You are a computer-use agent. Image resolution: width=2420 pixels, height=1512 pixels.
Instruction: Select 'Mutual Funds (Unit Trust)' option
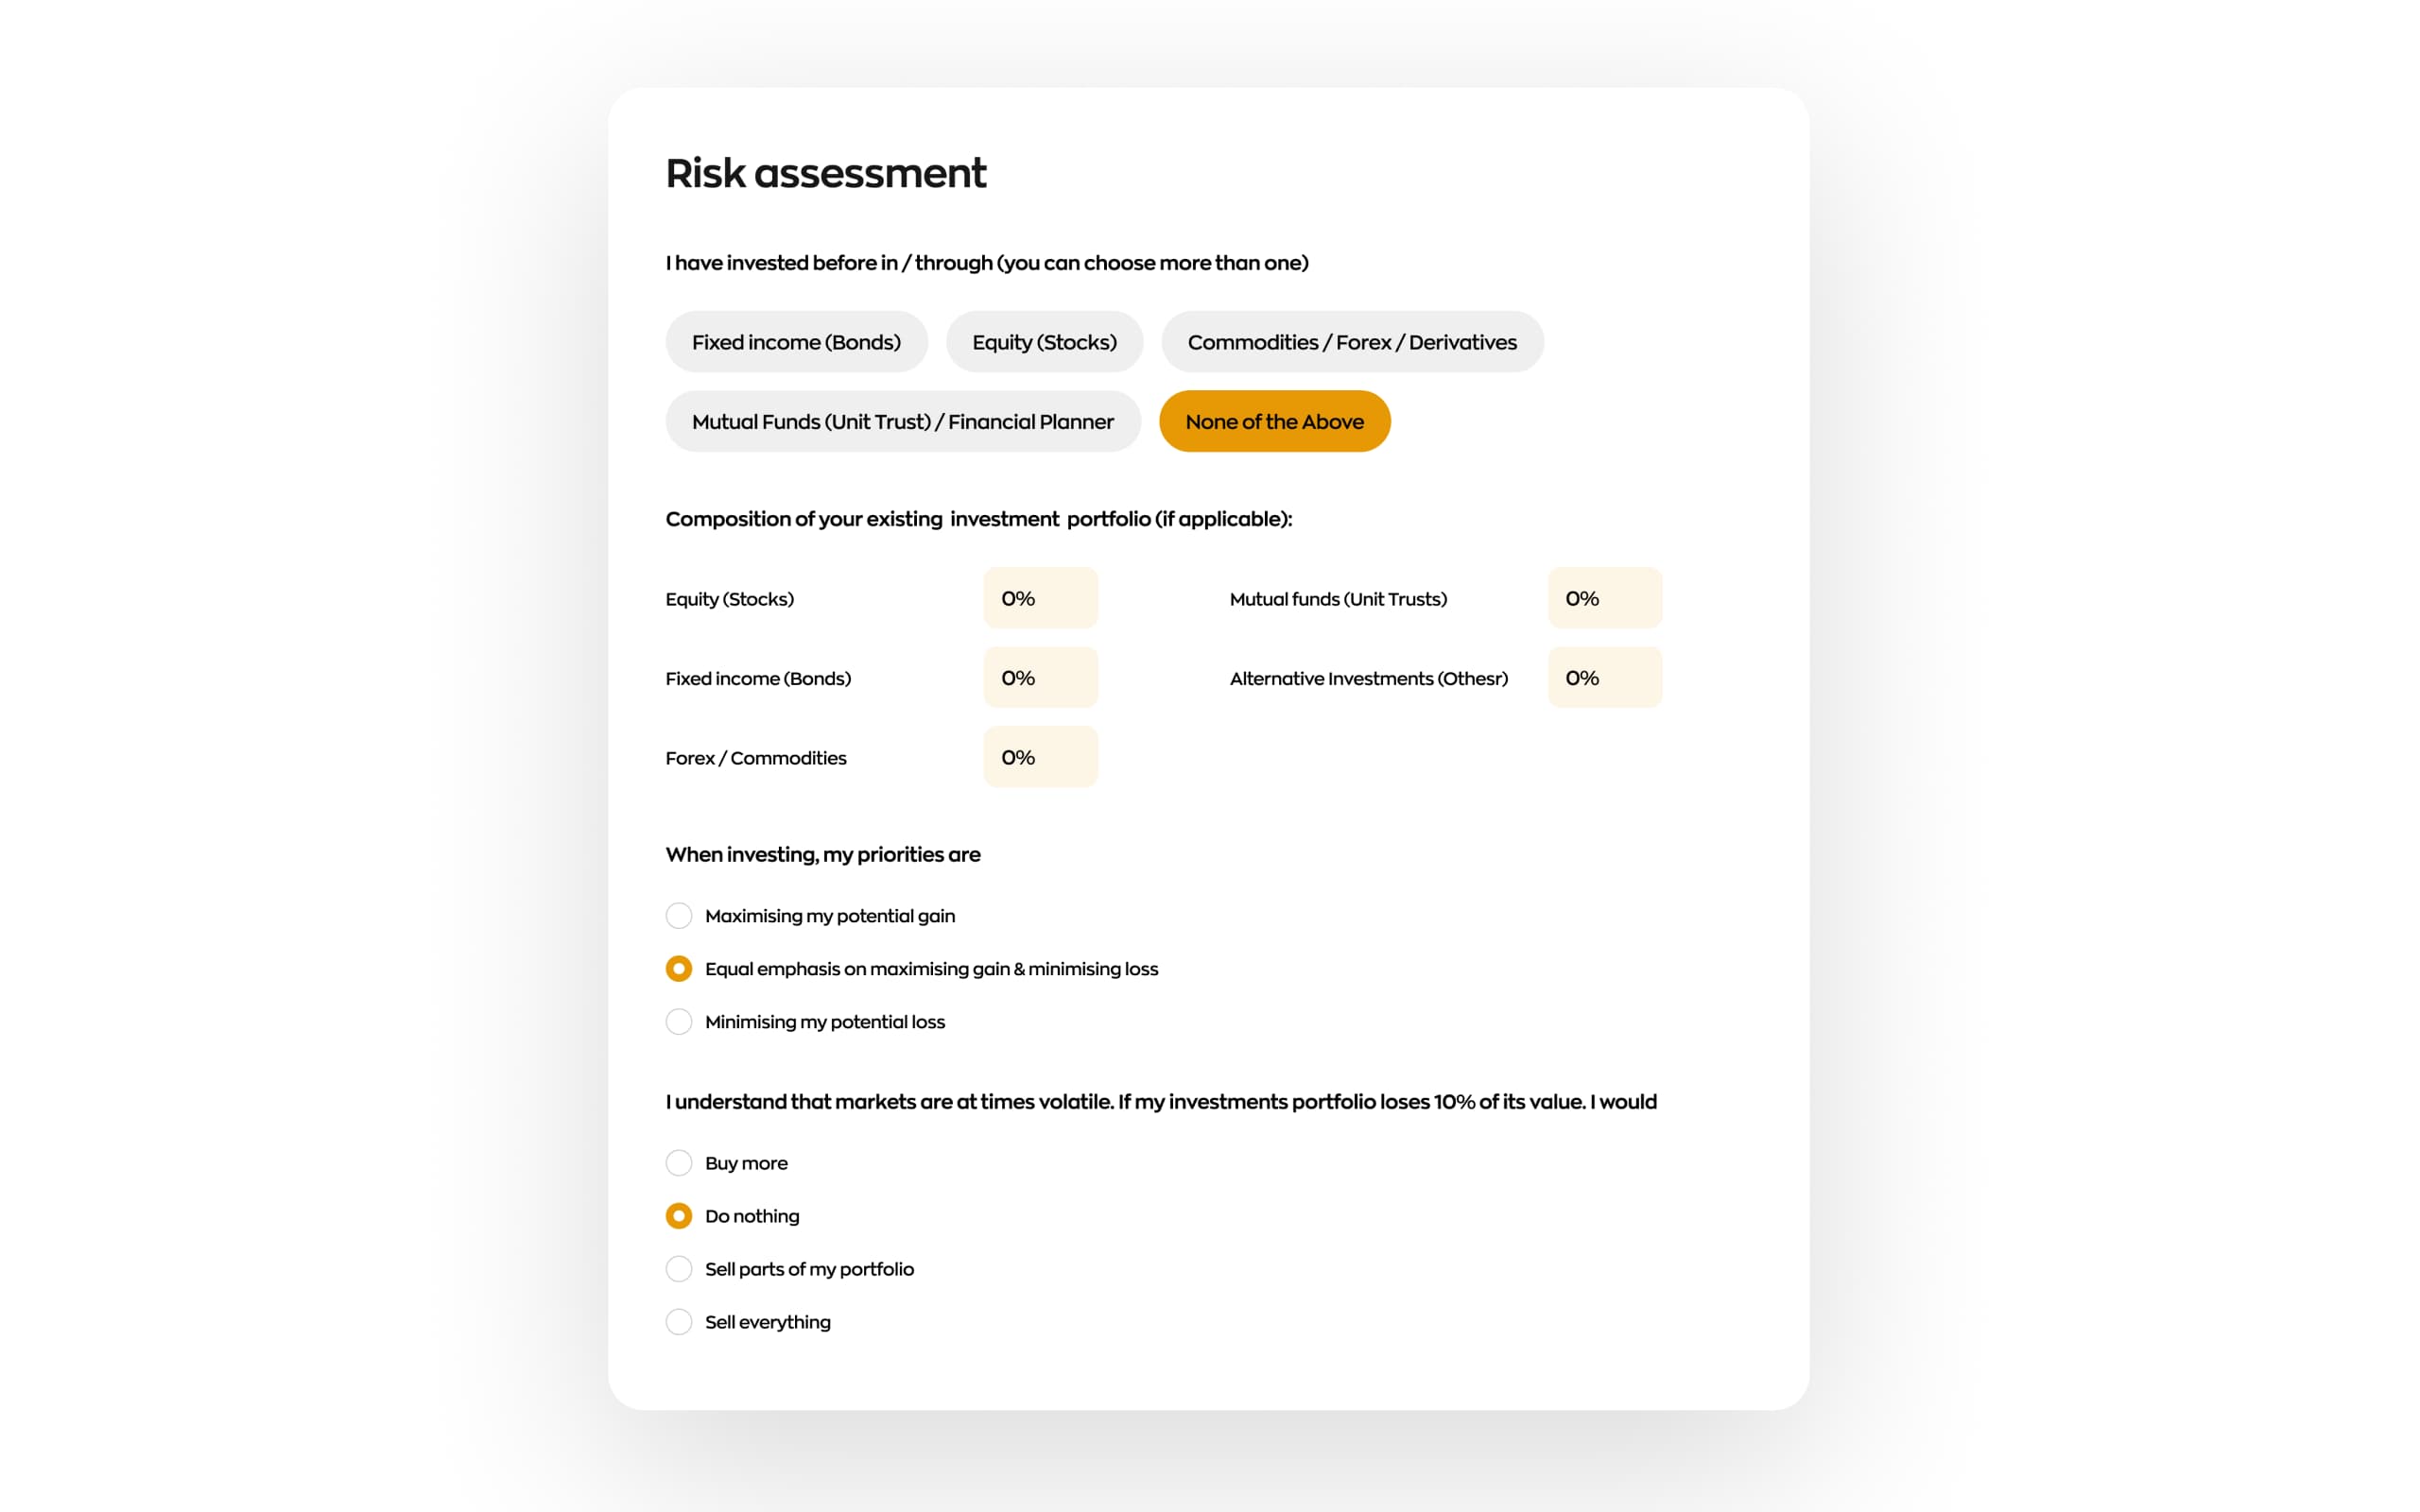point(901,421)
